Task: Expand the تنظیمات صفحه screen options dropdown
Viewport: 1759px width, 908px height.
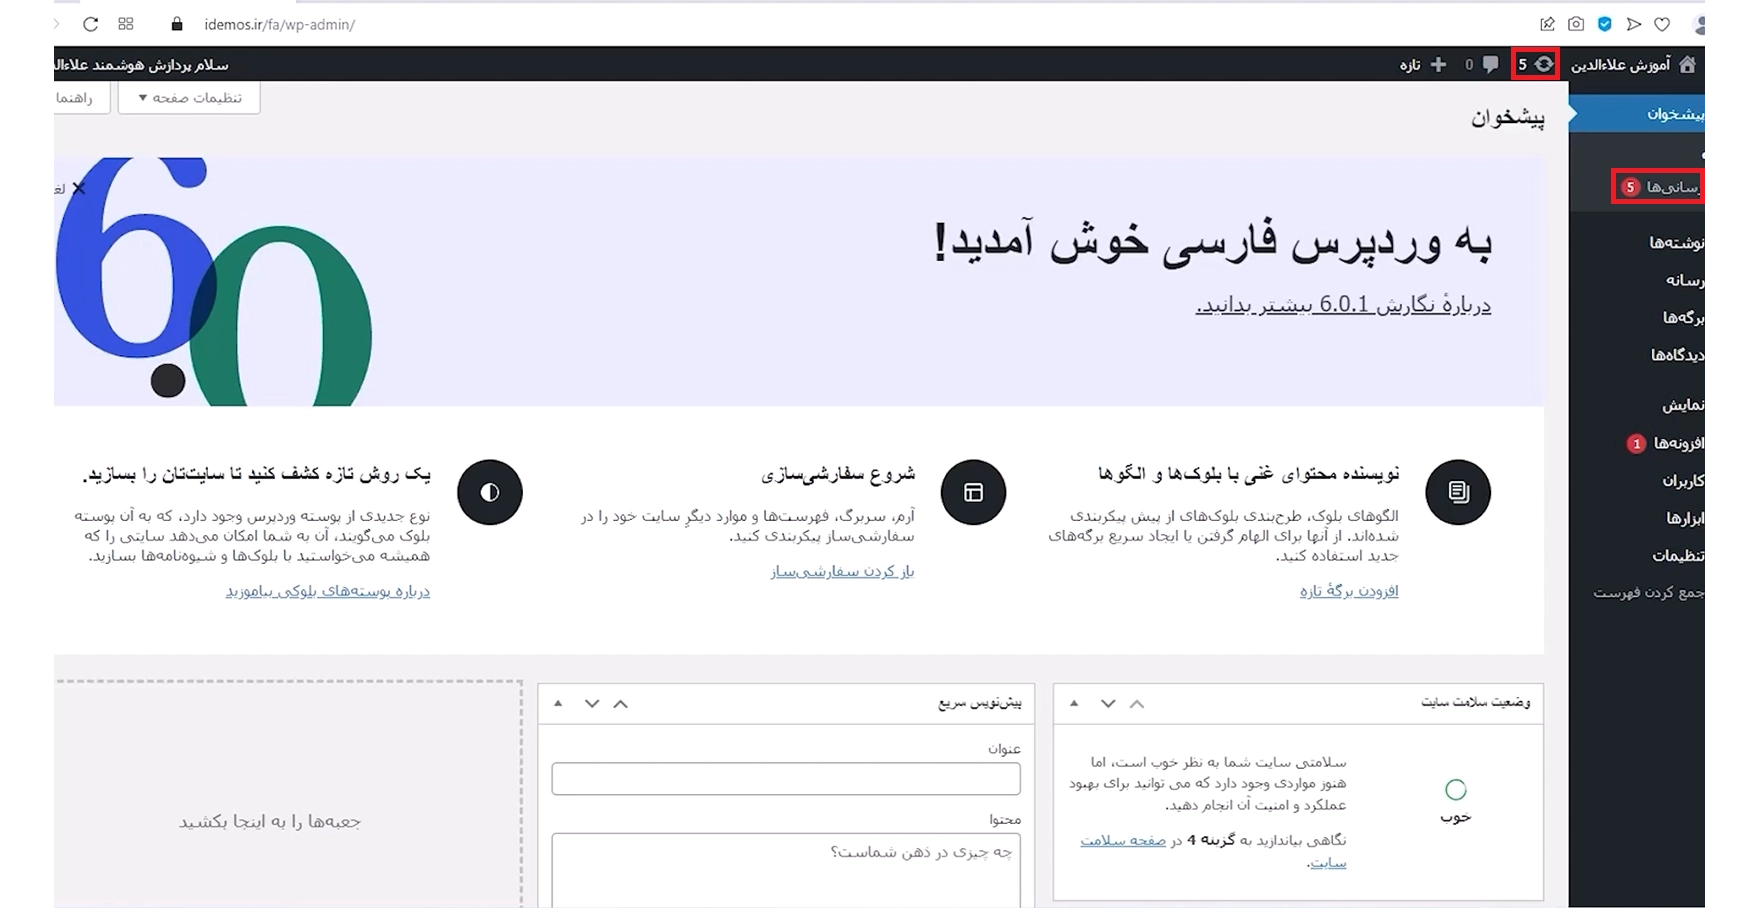Action: tap(189, 97)
